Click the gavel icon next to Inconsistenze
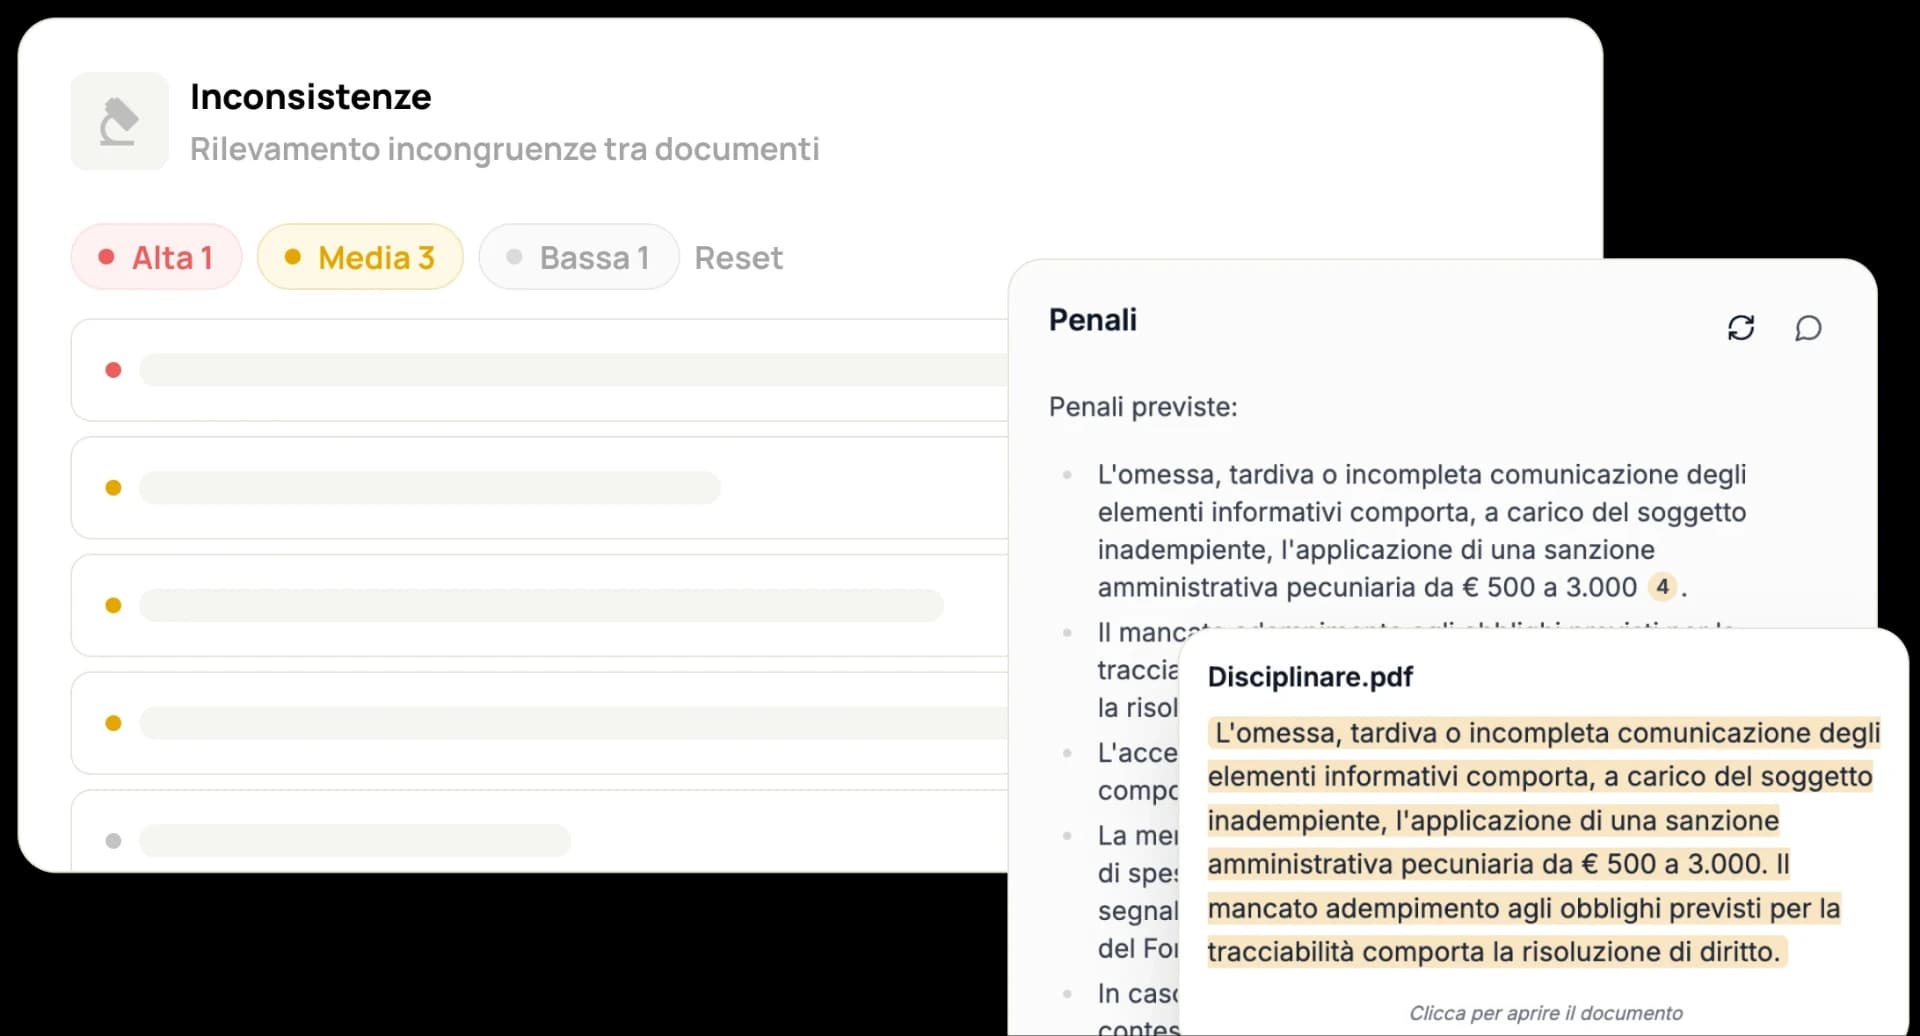This screenshot has height=1036, width=1920. click(x=119, y=121)
